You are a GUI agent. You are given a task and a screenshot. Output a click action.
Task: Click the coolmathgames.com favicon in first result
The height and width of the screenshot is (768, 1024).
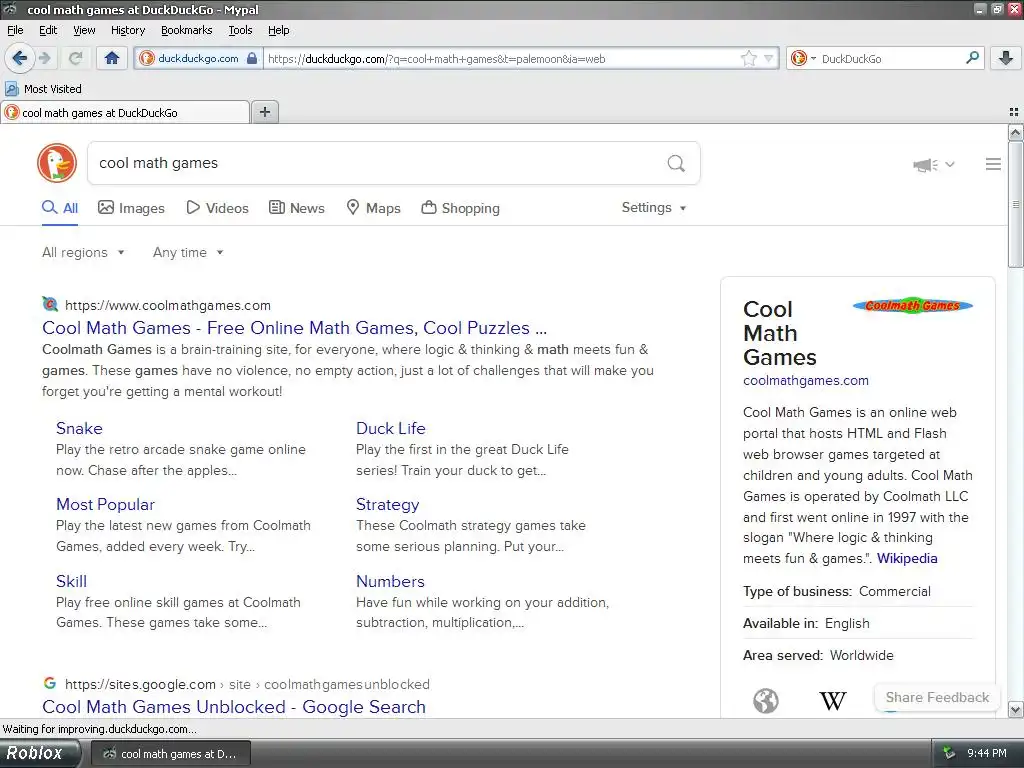(50, 304)
